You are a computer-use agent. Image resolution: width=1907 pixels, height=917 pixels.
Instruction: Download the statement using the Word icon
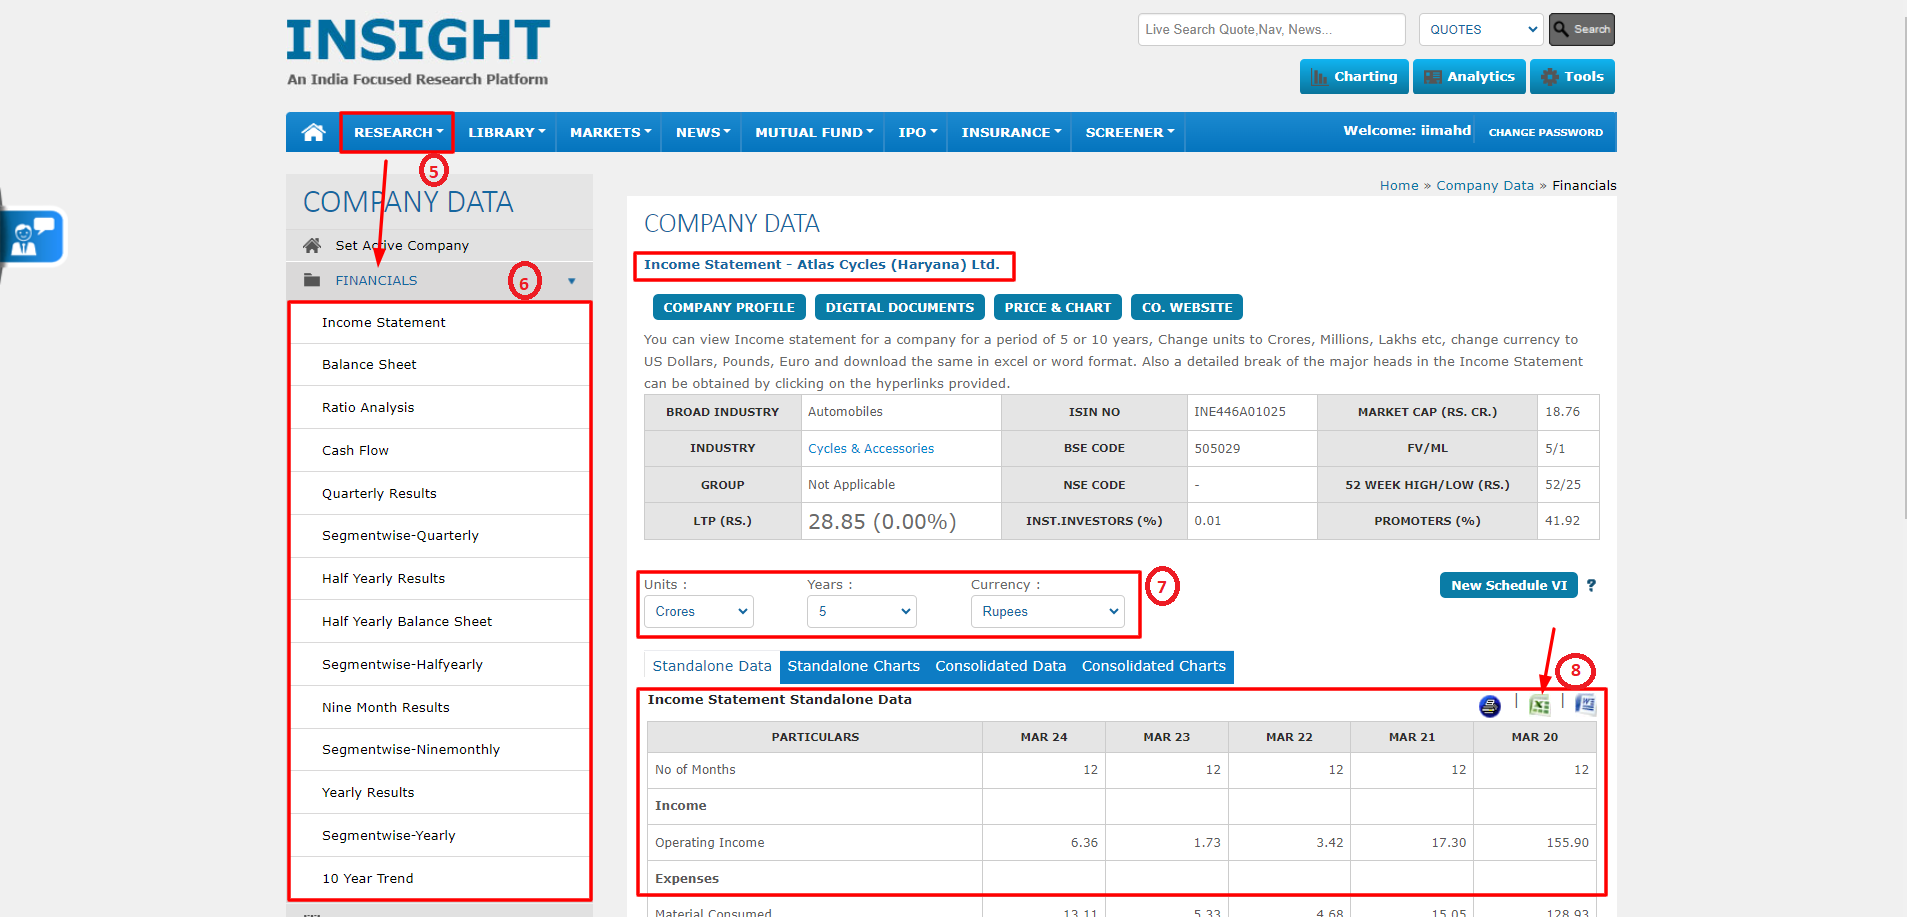pyautogui.click(x=1584, y=704)
